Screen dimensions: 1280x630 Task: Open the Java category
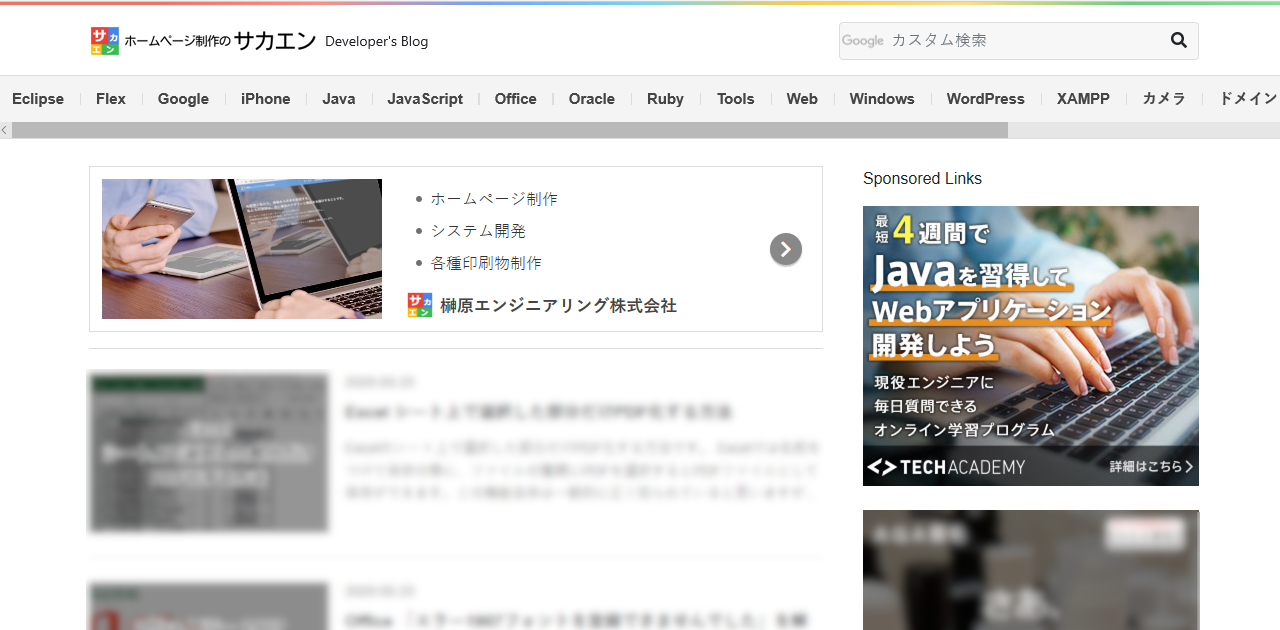(339, 99)
